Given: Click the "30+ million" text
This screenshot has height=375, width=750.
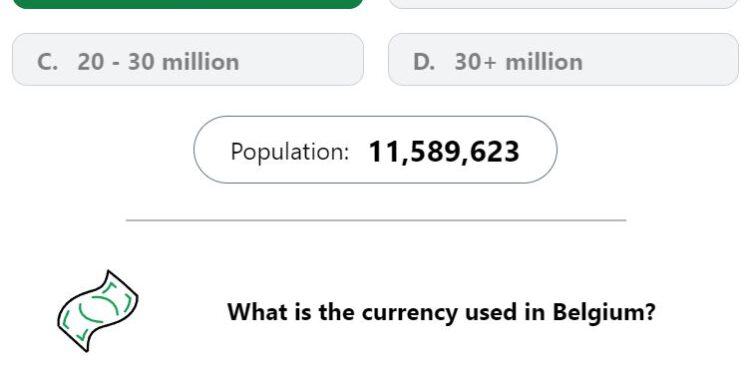Looking at the screenshot, I should (x=518, y=62).
